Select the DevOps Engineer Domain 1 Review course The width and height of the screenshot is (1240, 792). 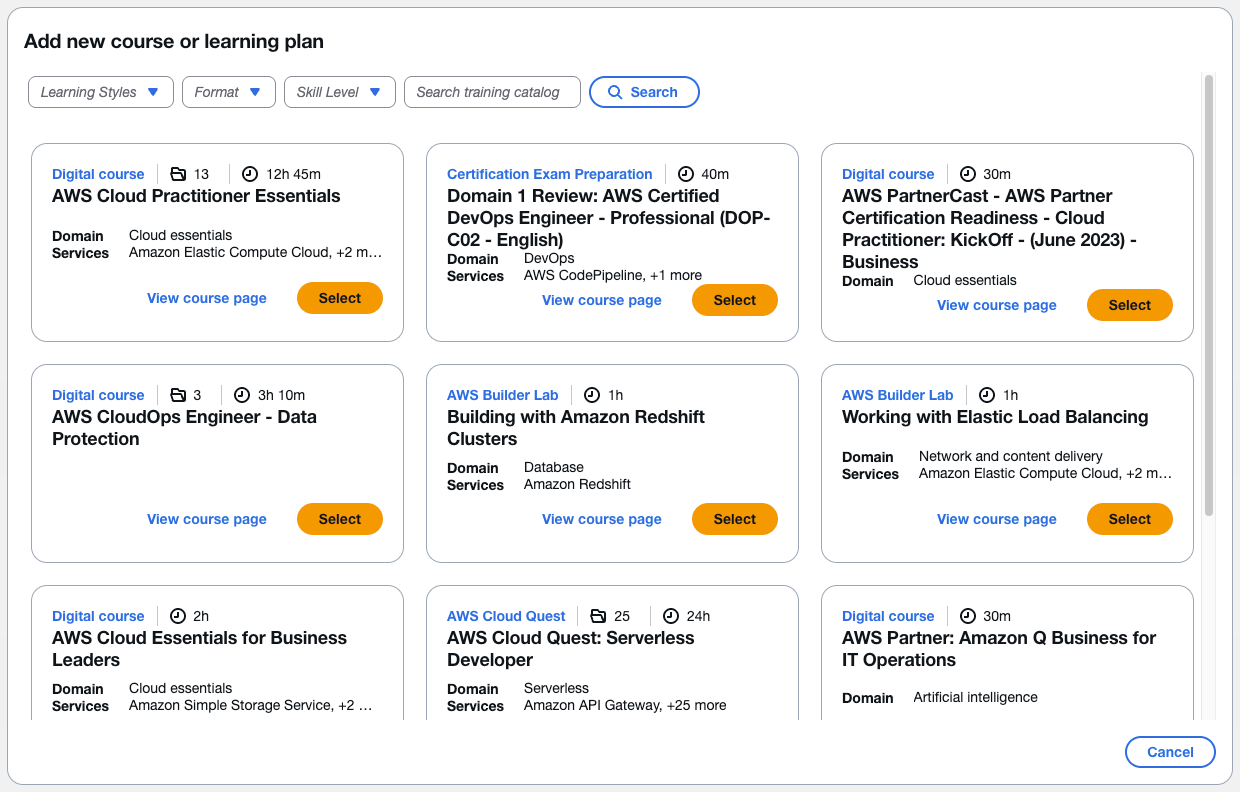pyautogui.click(x=734, y=300)
